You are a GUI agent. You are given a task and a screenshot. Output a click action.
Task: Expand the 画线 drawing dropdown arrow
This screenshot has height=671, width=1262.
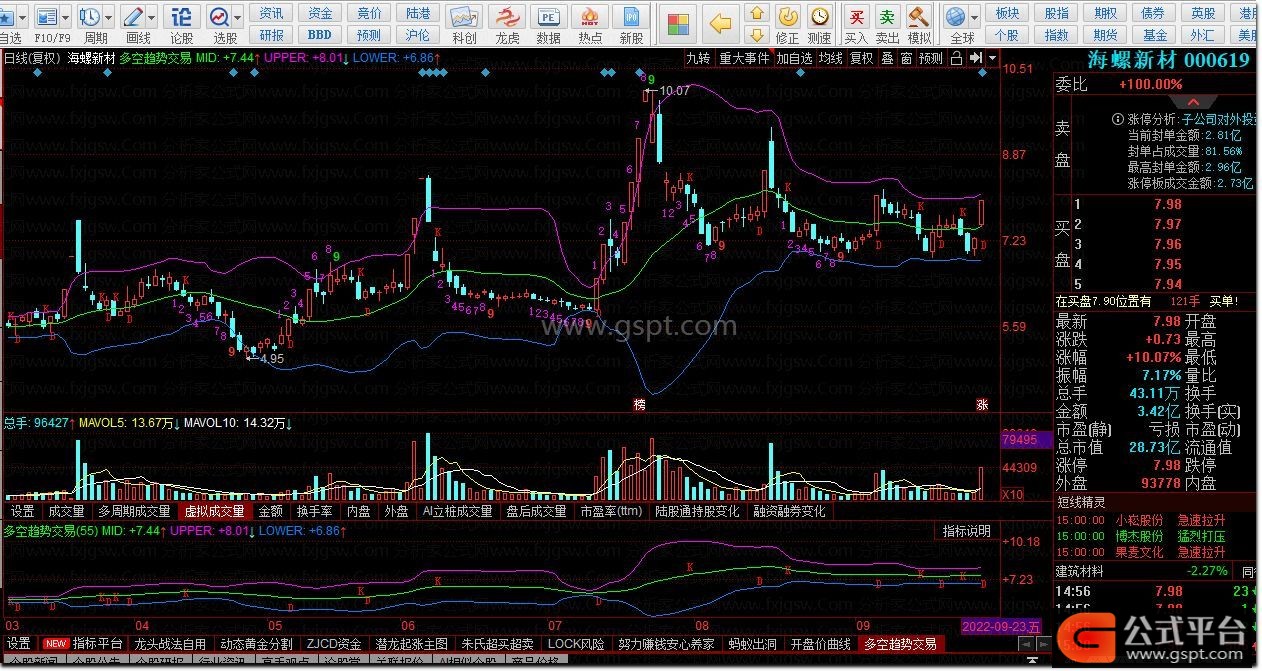[152, 17]
